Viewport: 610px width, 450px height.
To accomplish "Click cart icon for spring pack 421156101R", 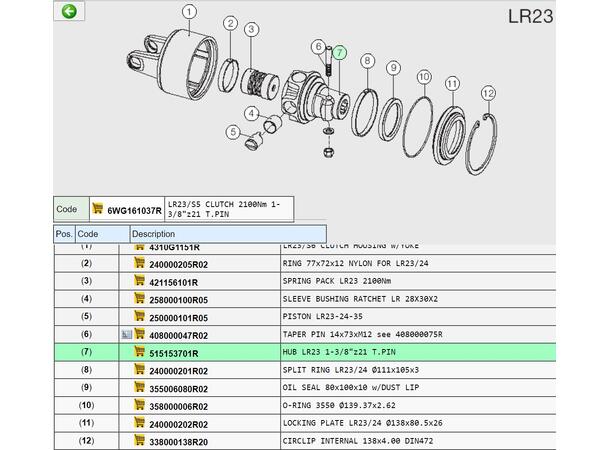I will pos(139,281).
